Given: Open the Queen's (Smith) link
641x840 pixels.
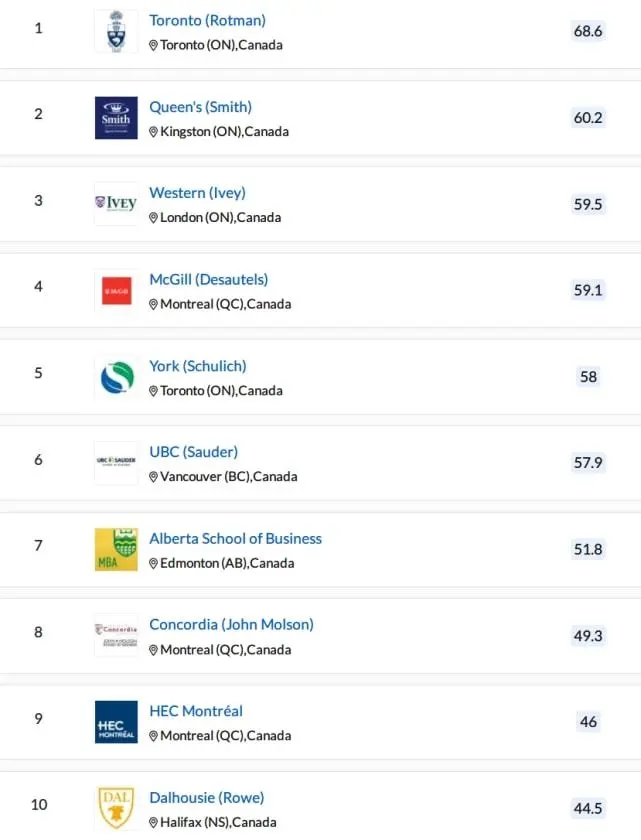Looking at the screenshot, I should tap(200, 107).
